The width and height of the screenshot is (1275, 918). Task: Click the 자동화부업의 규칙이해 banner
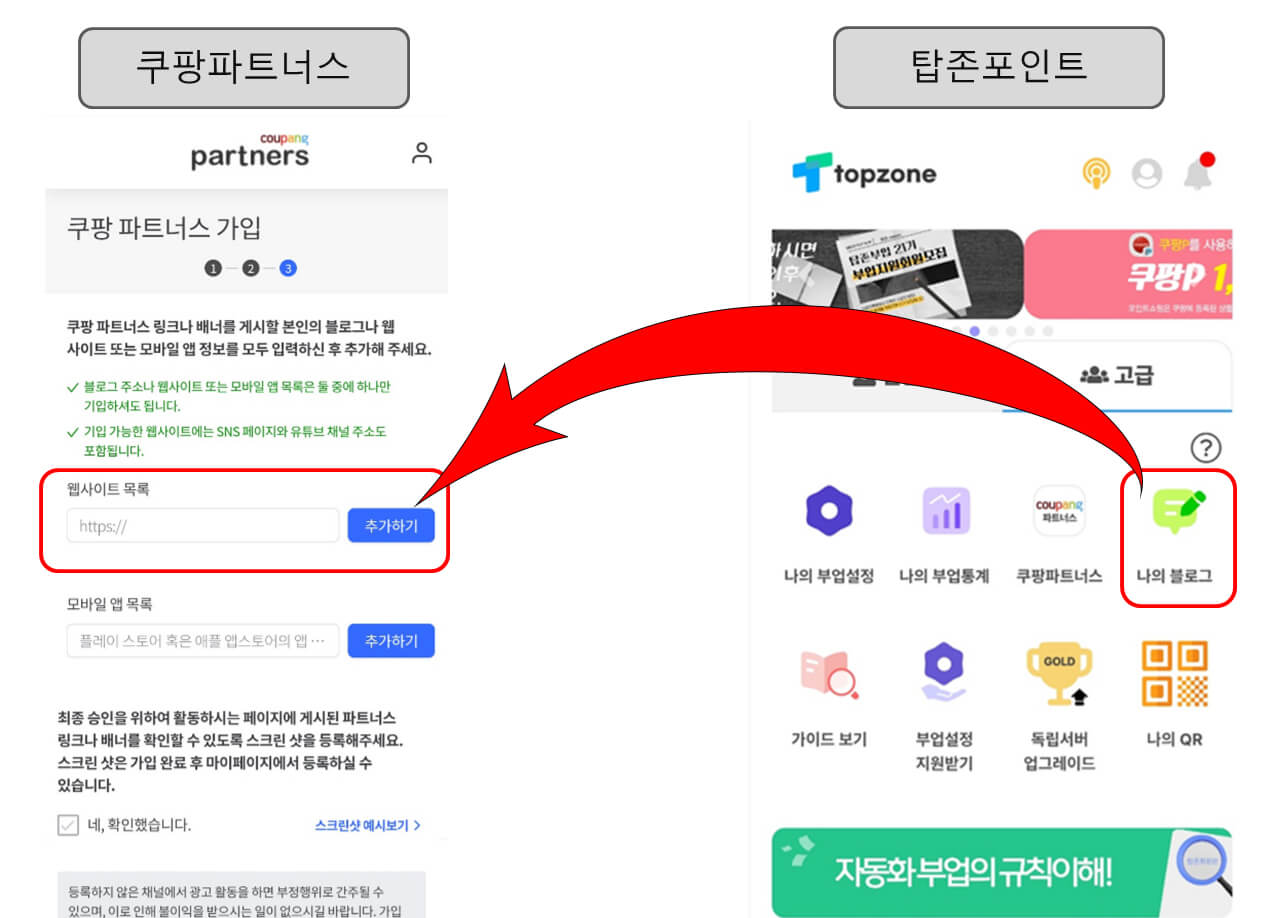tap(1002, 870)
